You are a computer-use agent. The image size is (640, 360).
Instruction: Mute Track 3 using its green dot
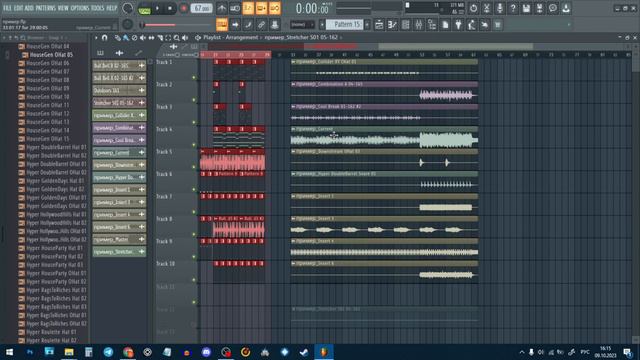pyautogui.click(x=194, y=122)
